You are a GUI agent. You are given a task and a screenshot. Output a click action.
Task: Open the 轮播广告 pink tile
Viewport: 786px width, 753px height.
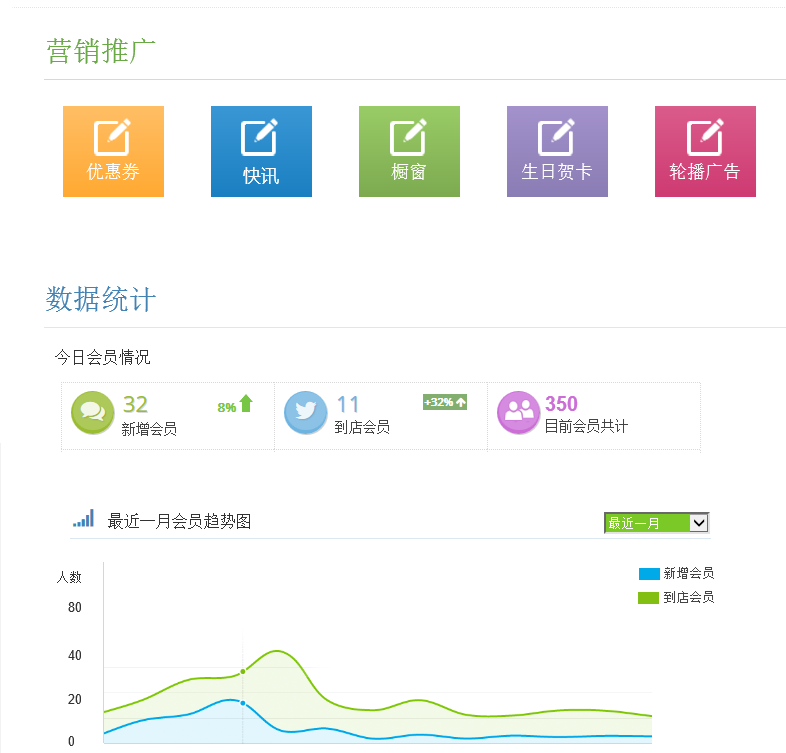pyautogui.click(x=705, y=151)
